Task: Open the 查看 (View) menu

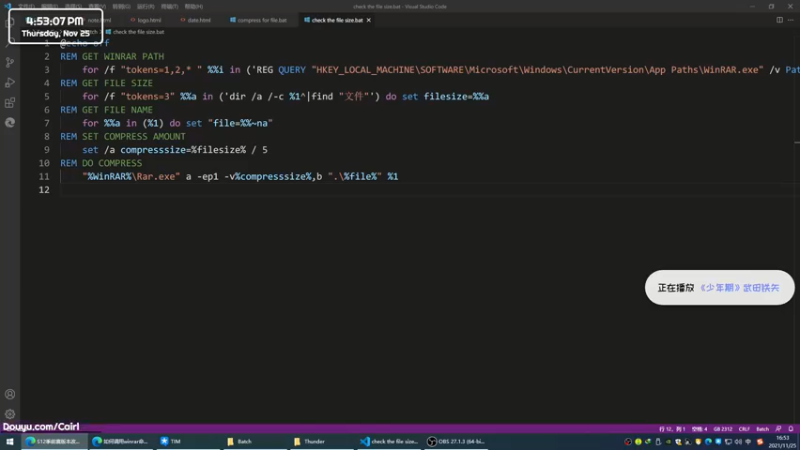Action: coord(97,7)
